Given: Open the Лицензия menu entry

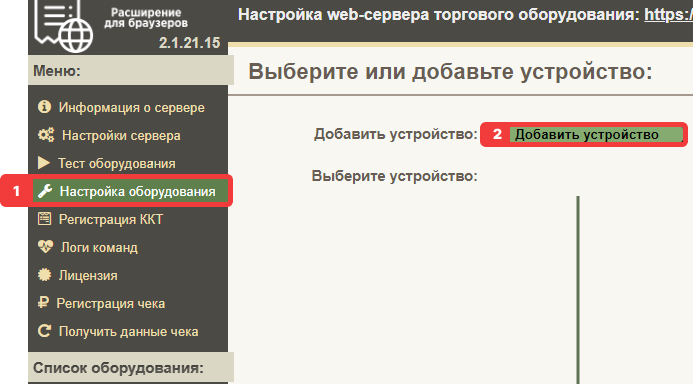Looking at the screenshot, I should pyautogui.click(x=88, y=275).
